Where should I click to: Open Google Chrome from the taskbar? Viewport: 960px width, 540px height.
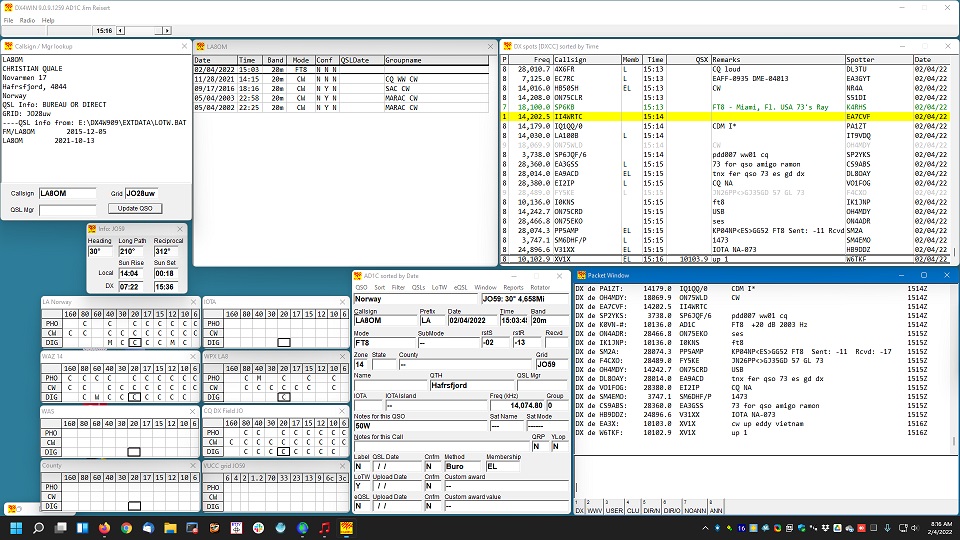tap(127, 528)
